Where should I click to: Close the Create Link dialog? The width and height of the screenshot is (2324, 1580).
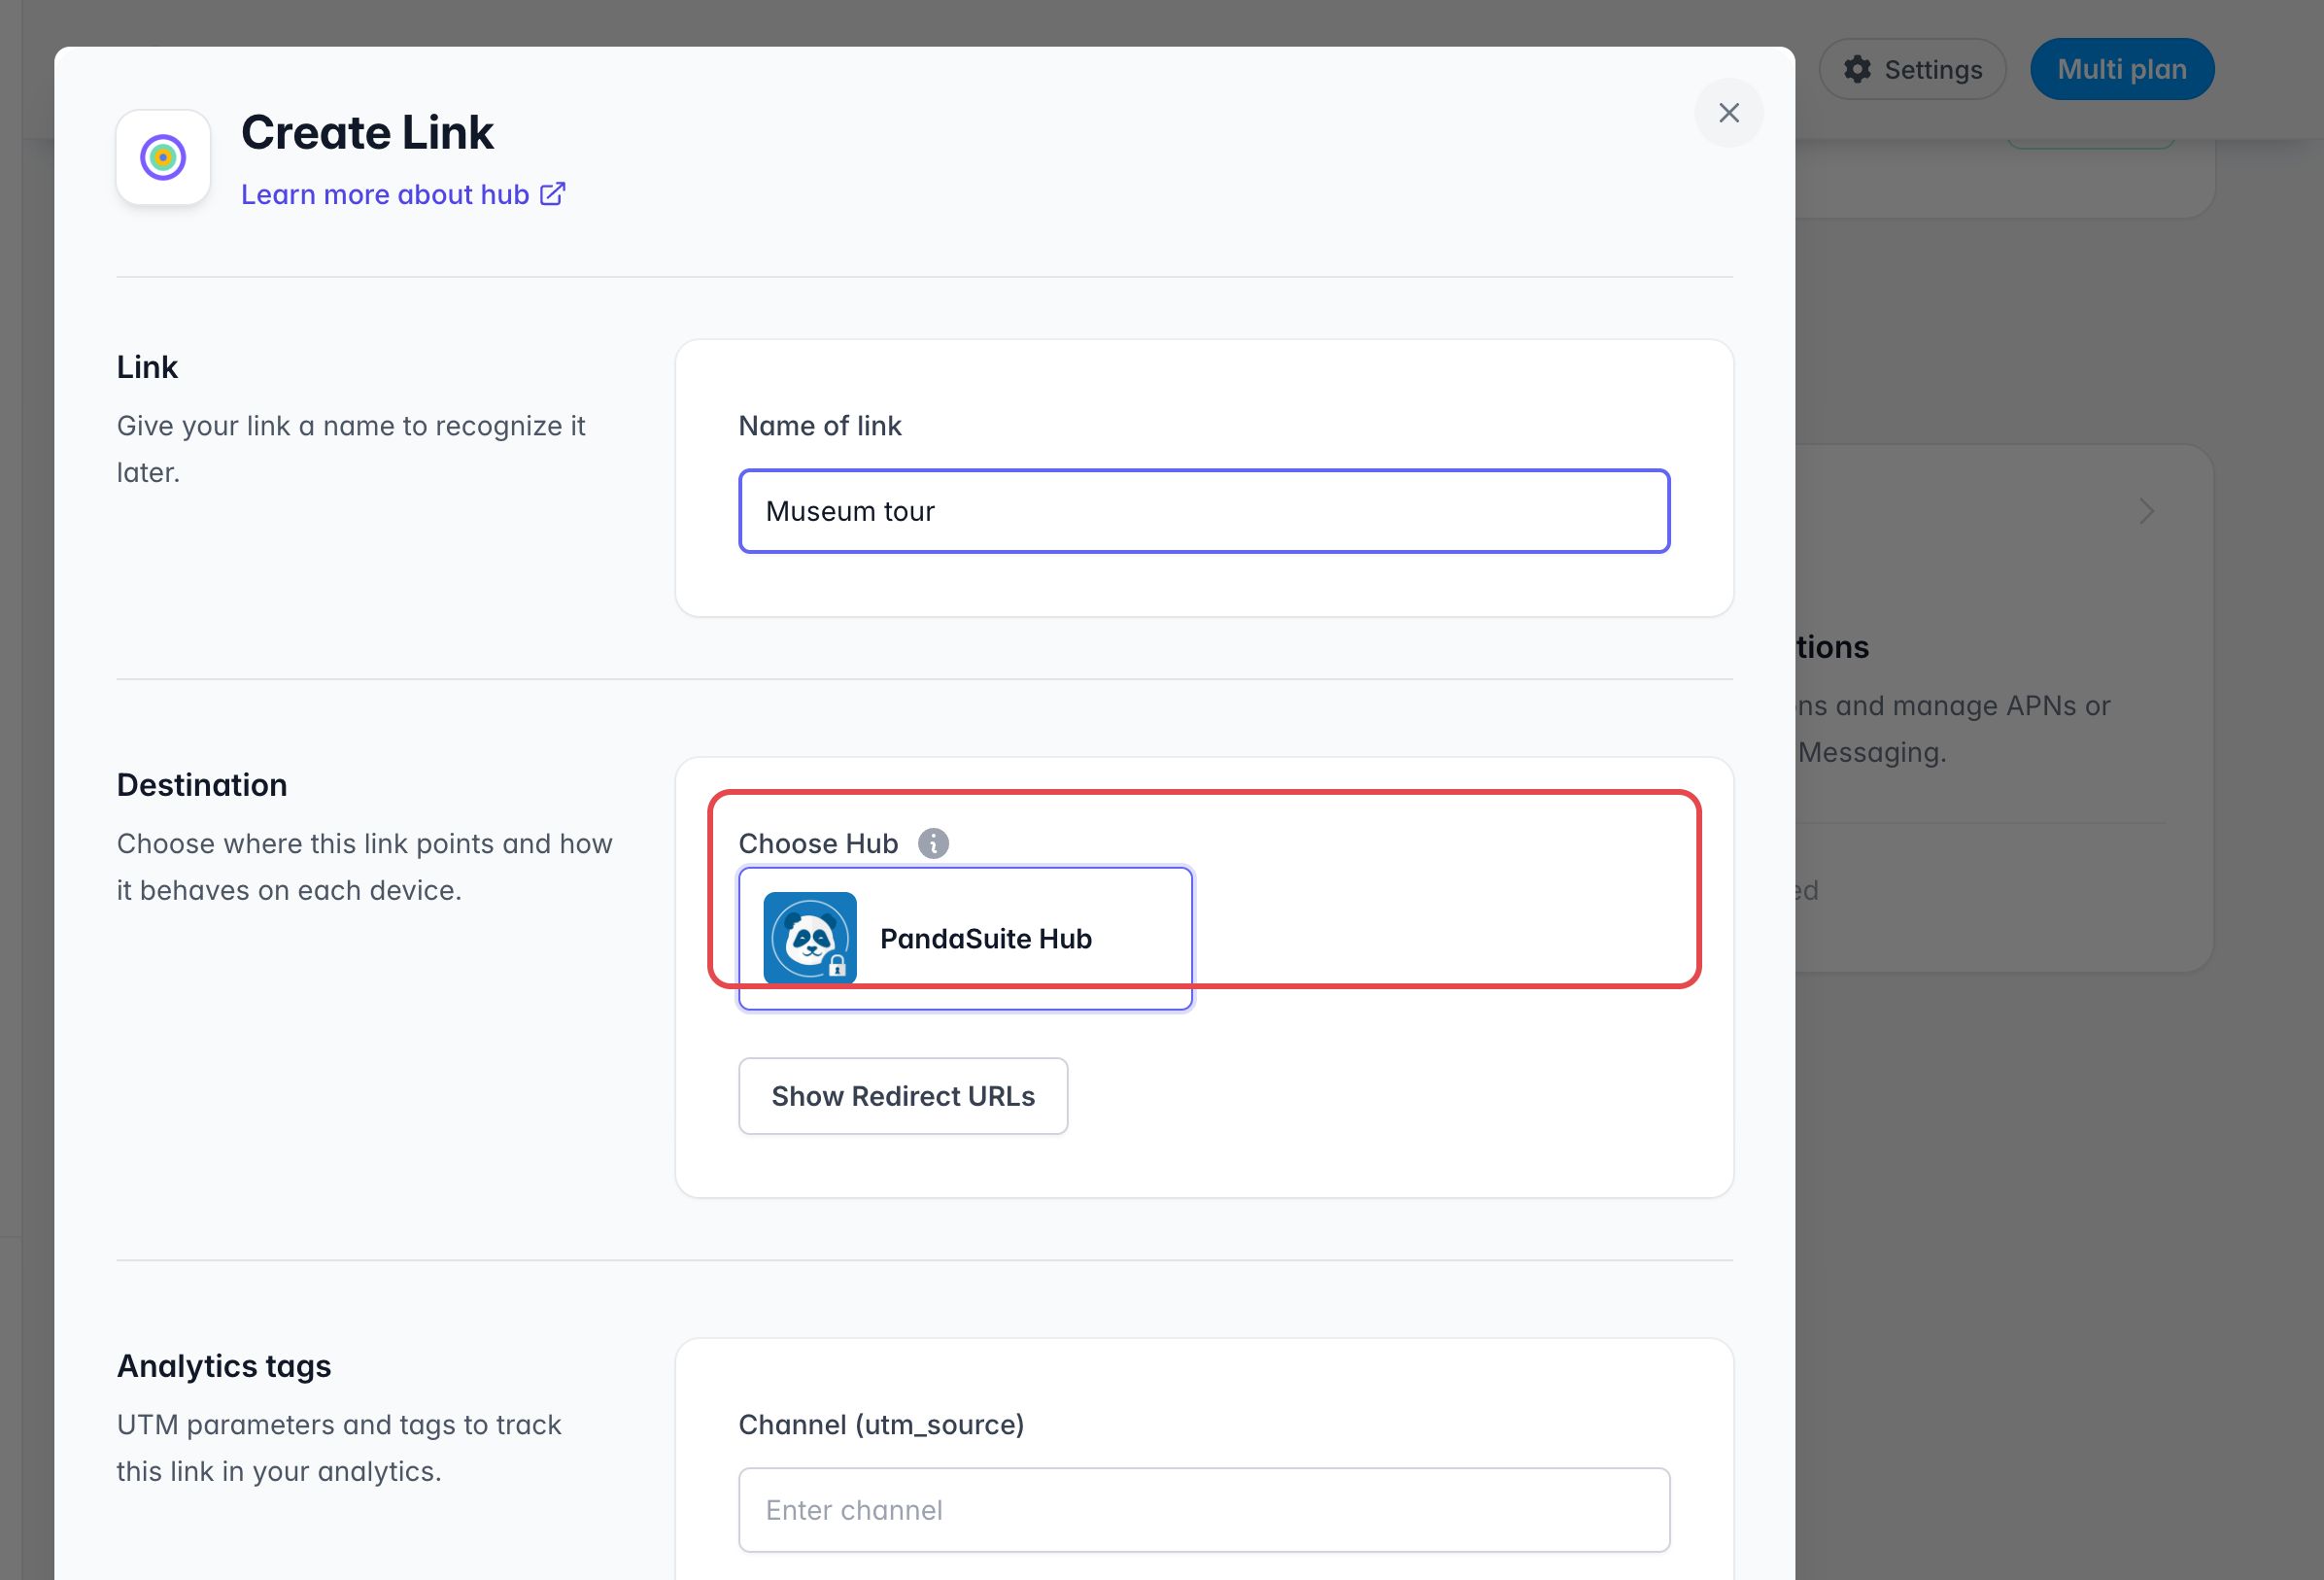coord(1728,113)
